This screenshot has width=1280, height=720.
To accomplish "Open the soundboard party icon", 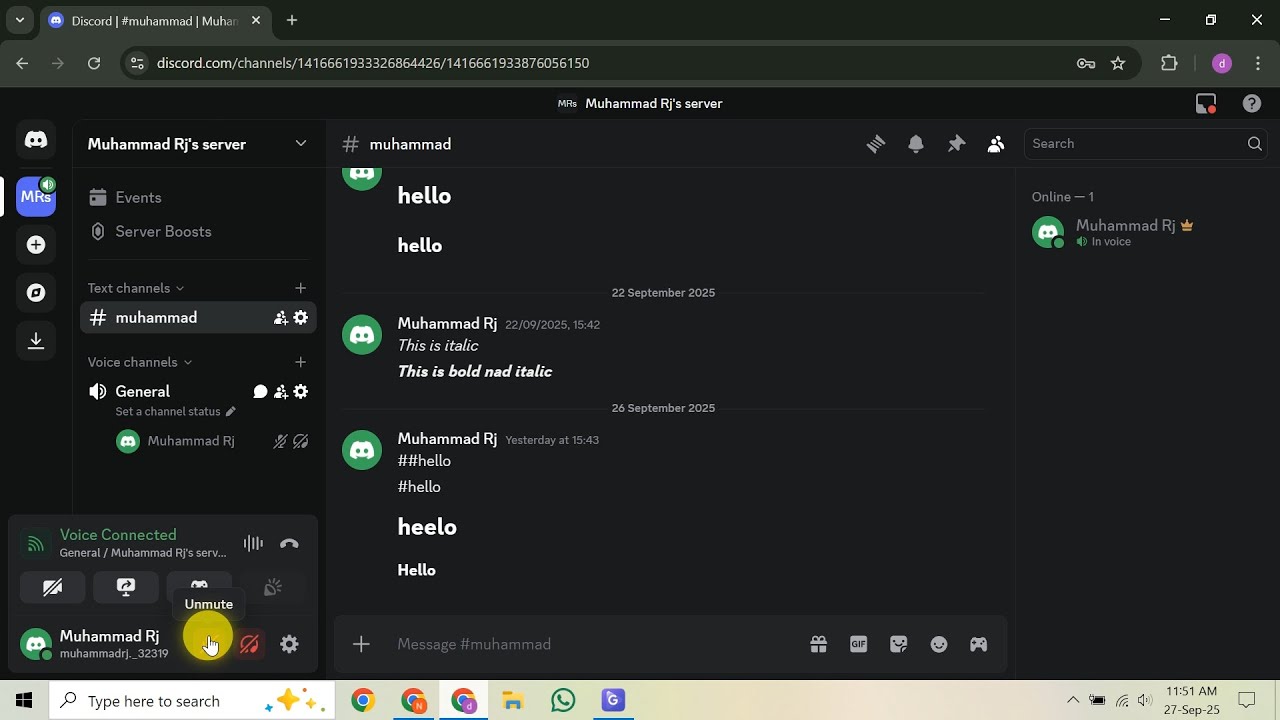I will 272,588.
